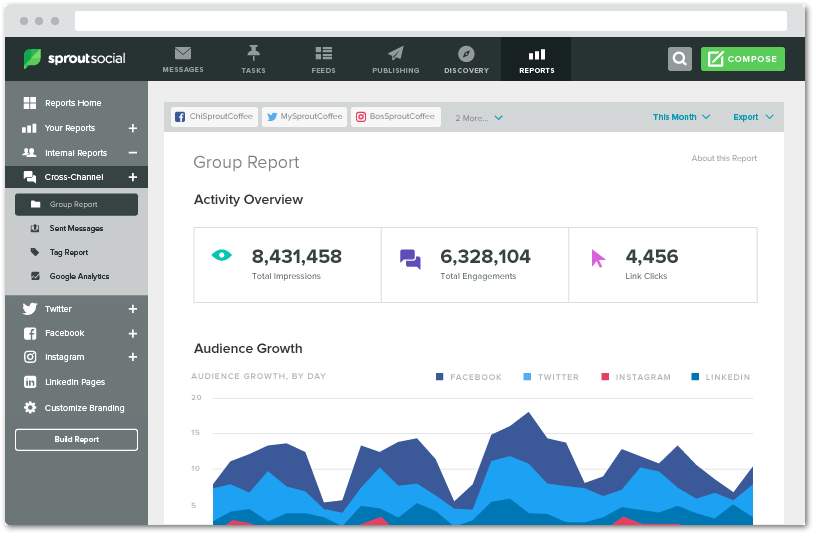Image resolution: width=814 pixels, height=534 pixels.
Task: Toggle LinkedIn series in chart legend
Action: pos(721,377)
